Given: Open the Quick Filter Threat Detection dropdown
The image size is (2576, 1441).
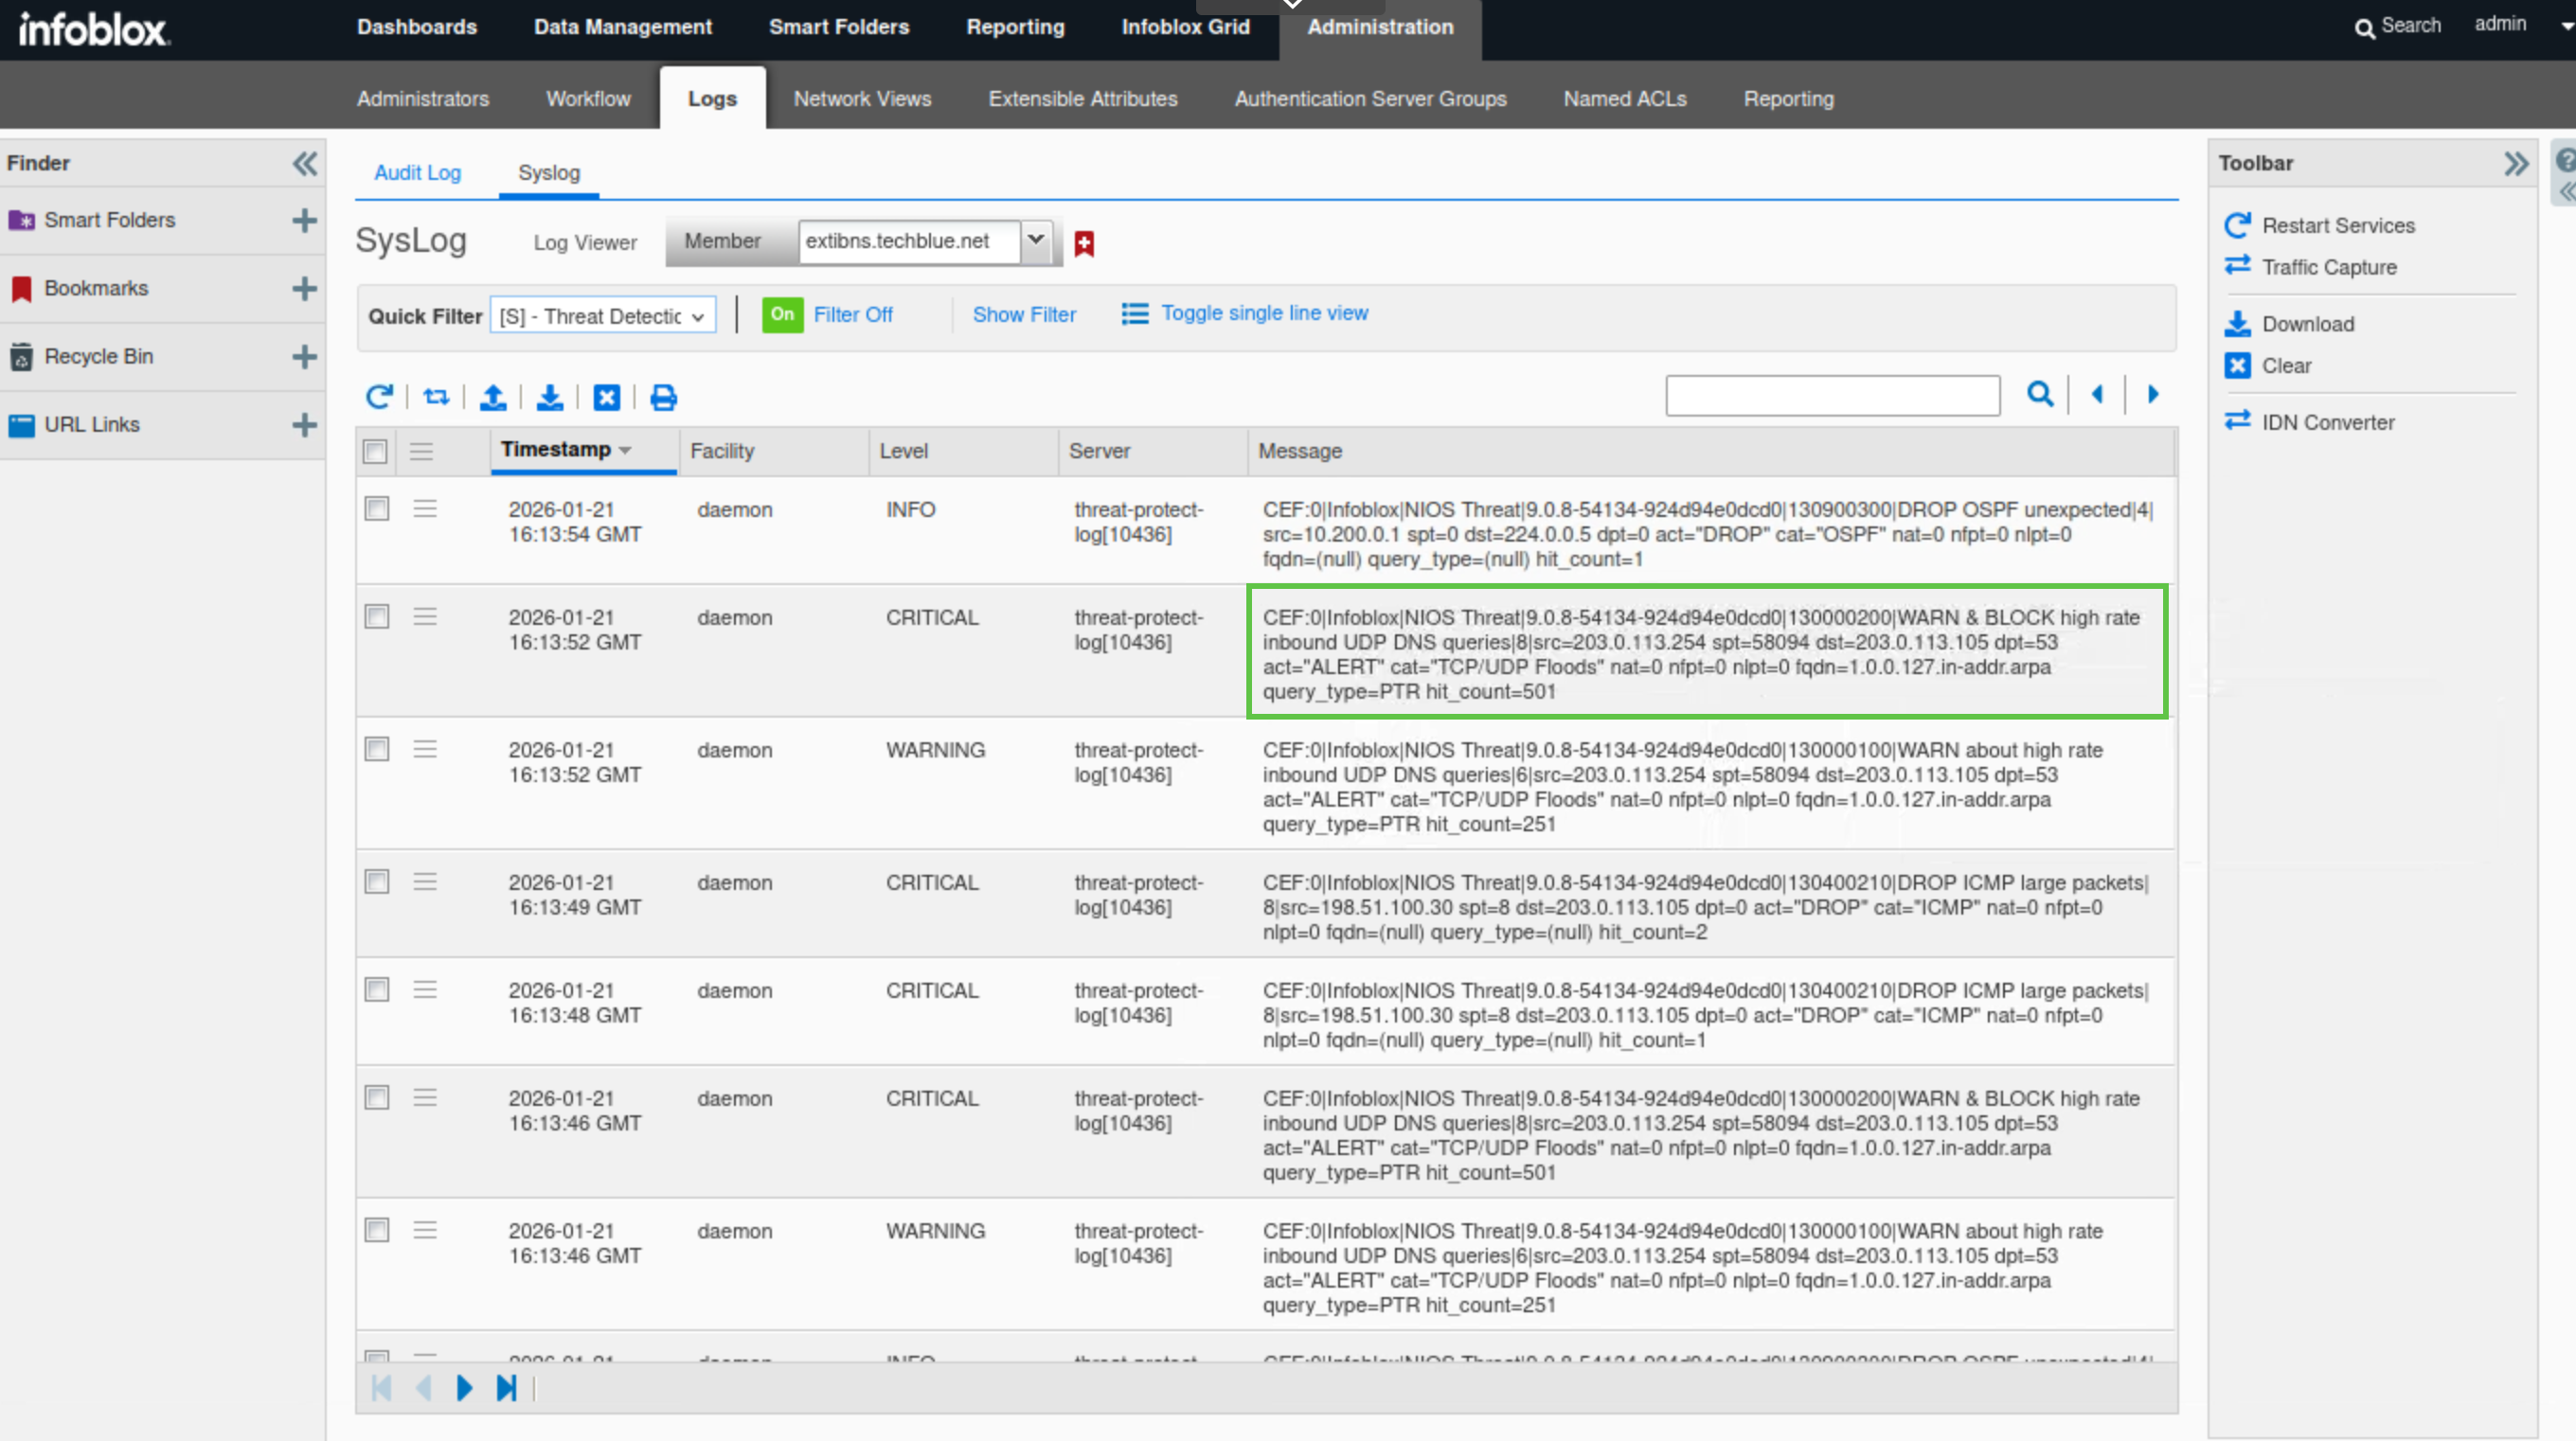Looking at the screenshot, I should (603, 316).
